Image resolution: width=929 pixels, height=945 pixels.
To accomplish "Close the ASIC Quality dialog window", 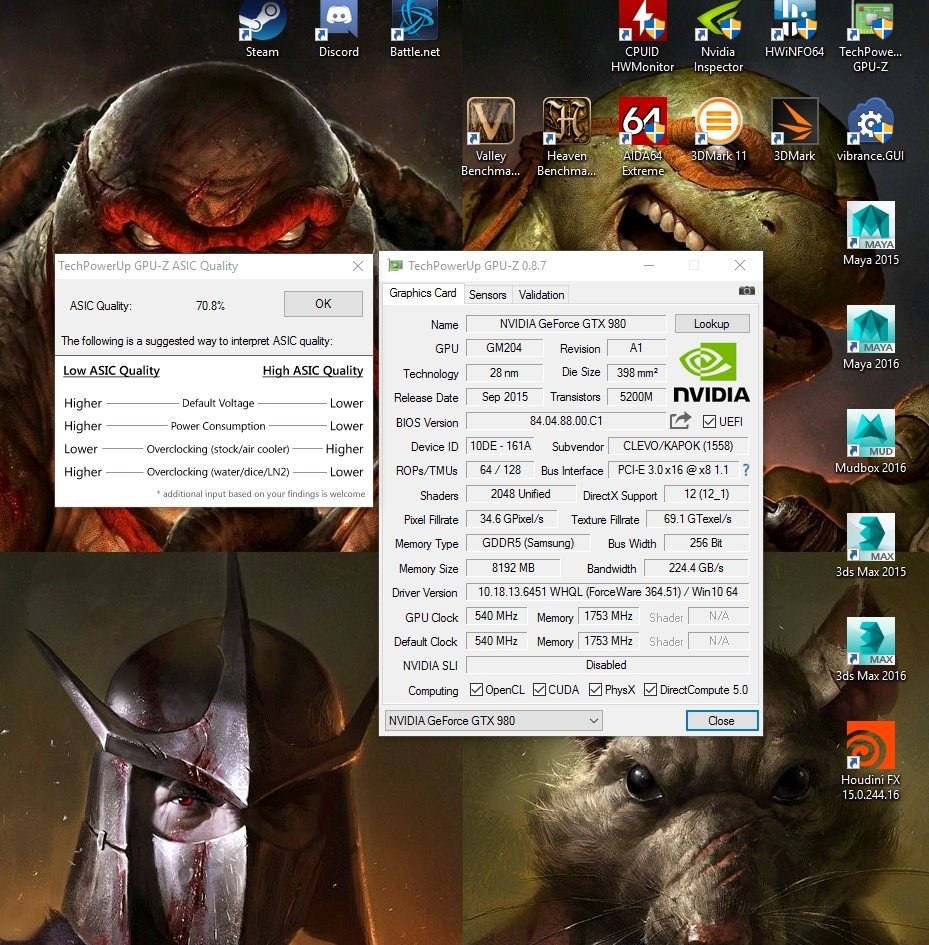I will (357, 266).
